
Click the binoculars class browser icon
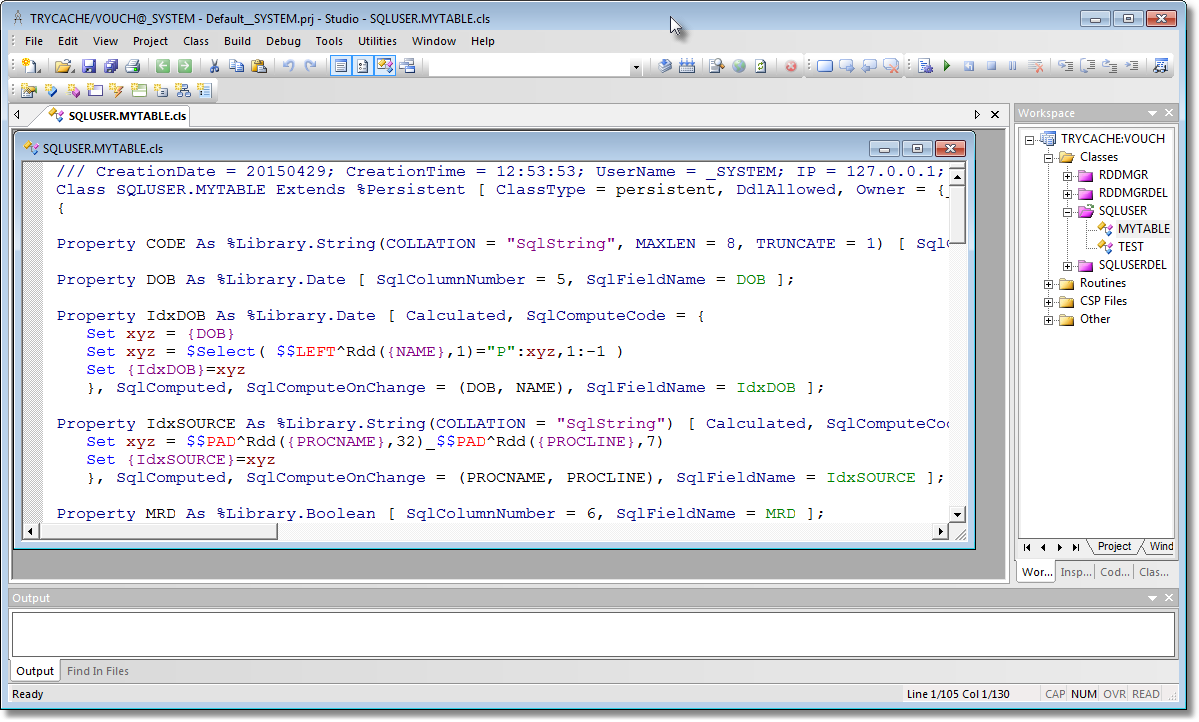1161,67
